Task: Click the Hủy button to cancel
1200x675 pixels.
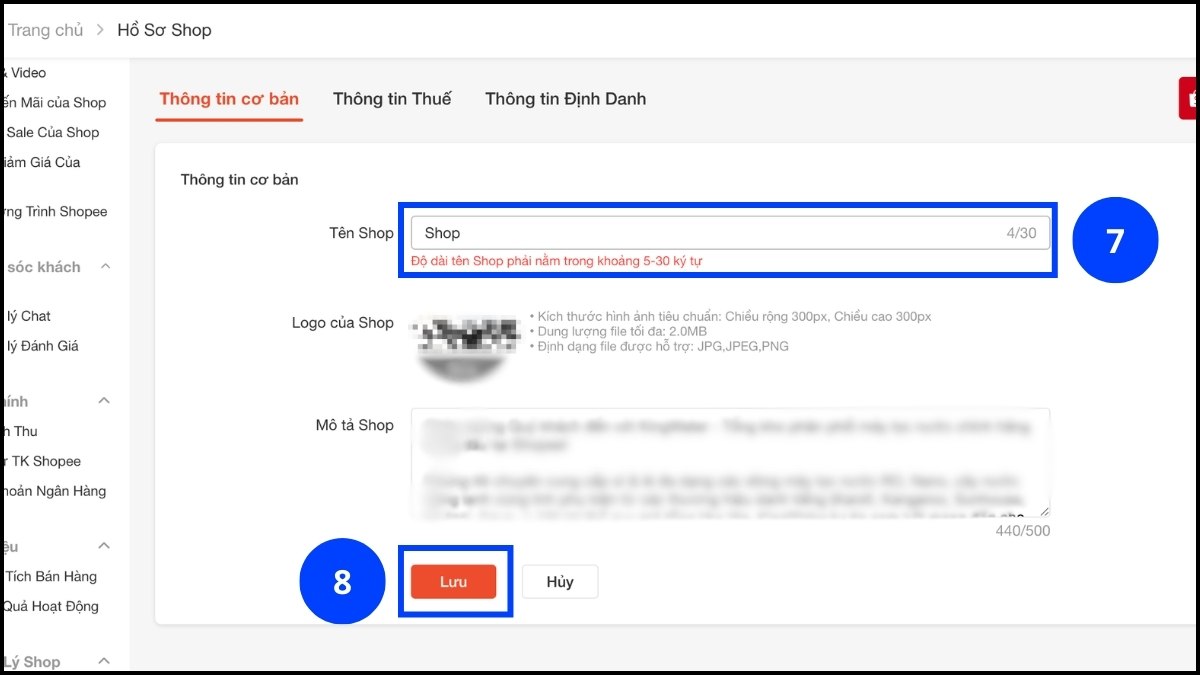Action: [x=559, y=581]
